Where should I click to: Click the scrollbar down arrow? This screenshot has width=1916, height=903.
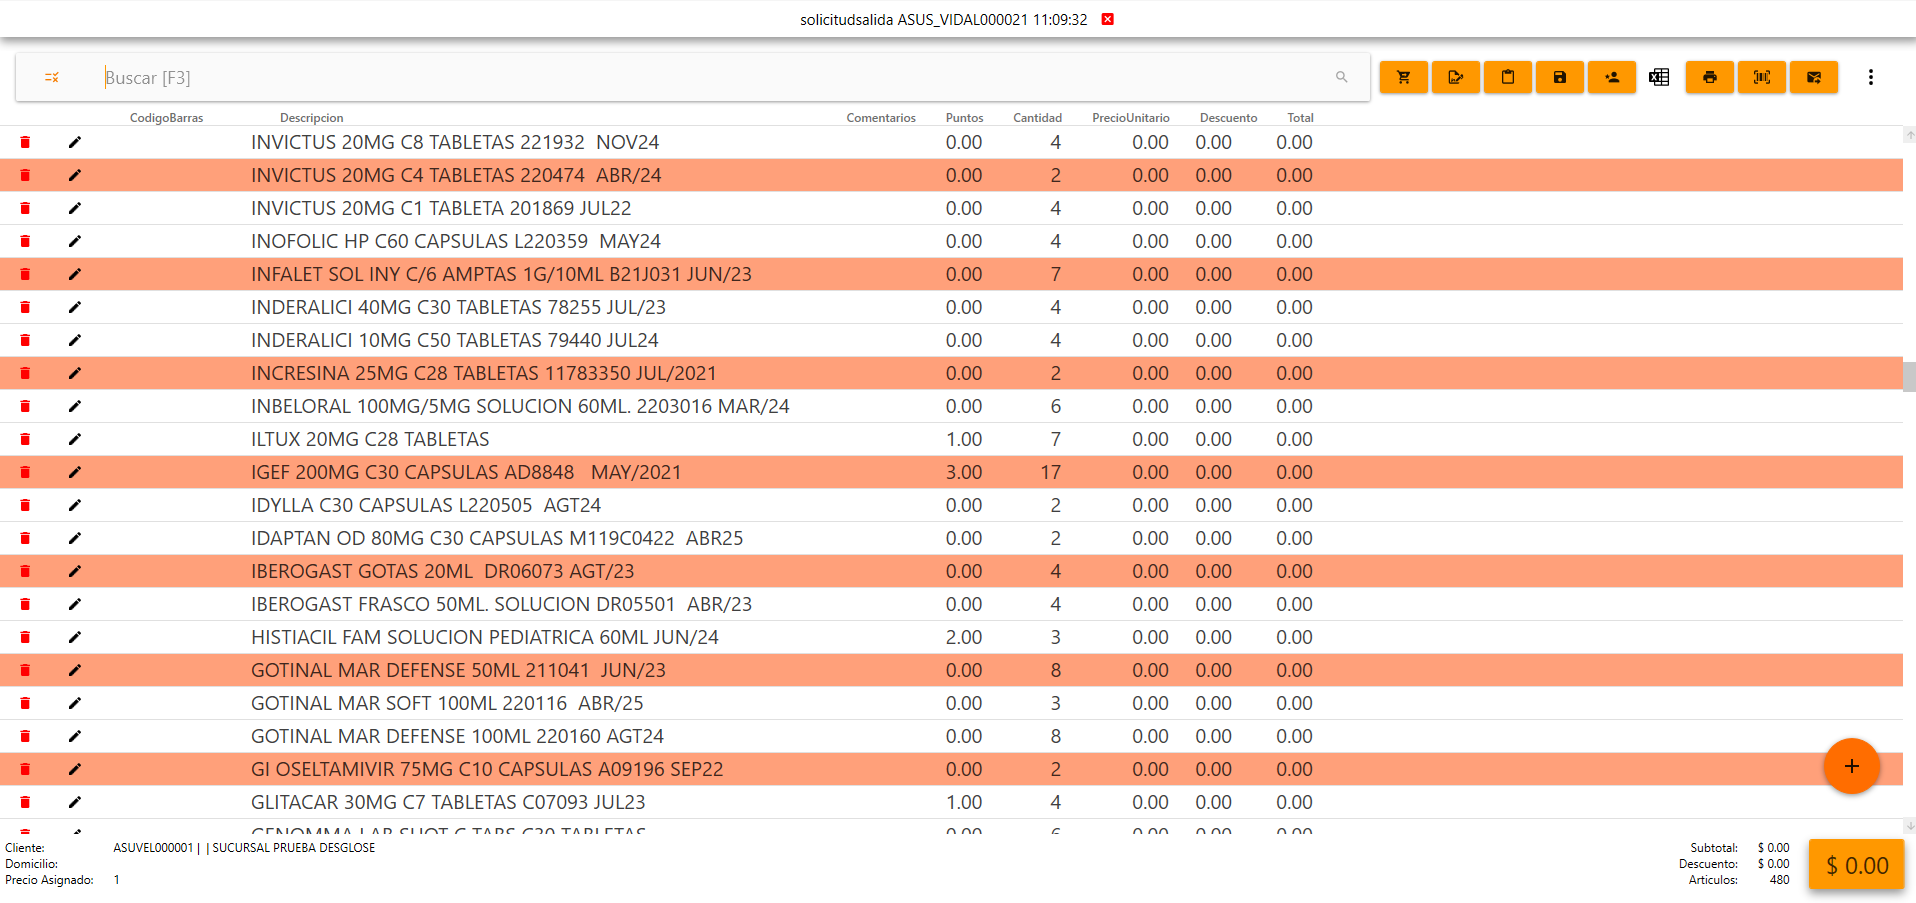(1909, 826)
